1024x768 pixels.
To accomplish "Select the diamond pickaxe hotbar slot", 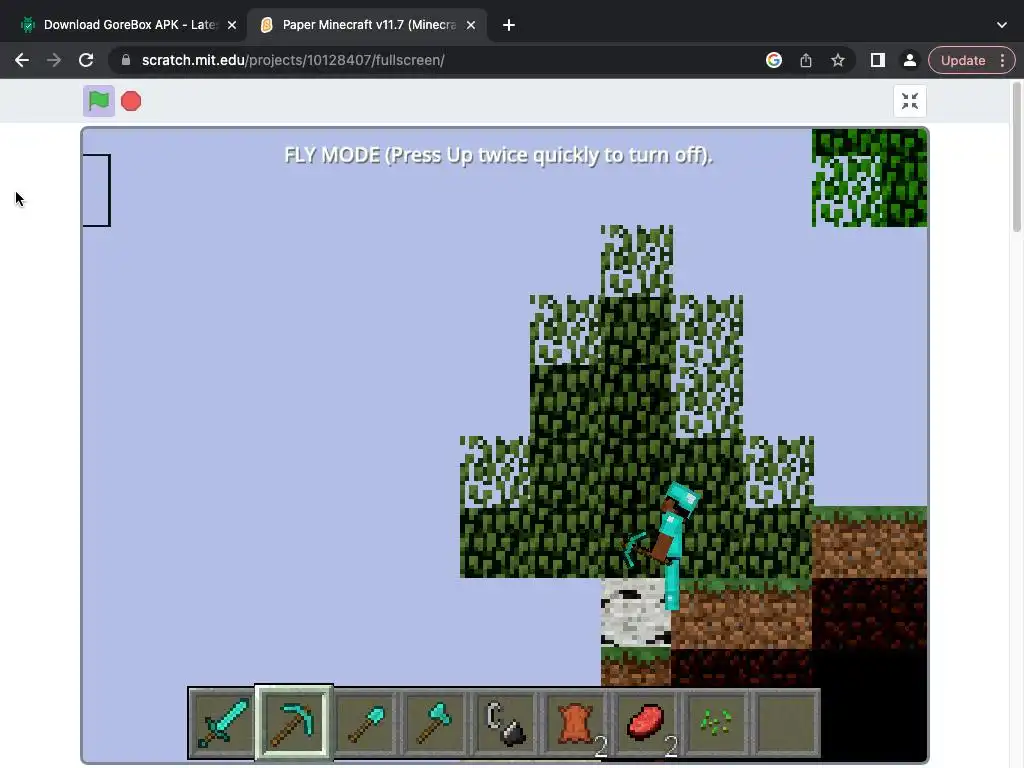I will tap(294, 722).
